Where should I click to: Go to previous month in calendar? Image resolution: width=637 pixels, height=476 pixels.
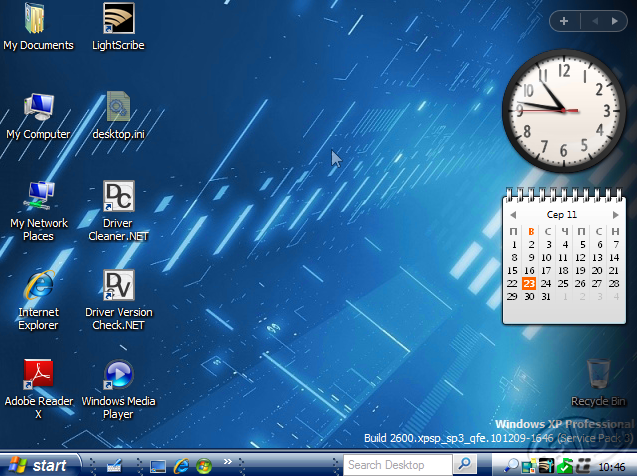[513, 215]
